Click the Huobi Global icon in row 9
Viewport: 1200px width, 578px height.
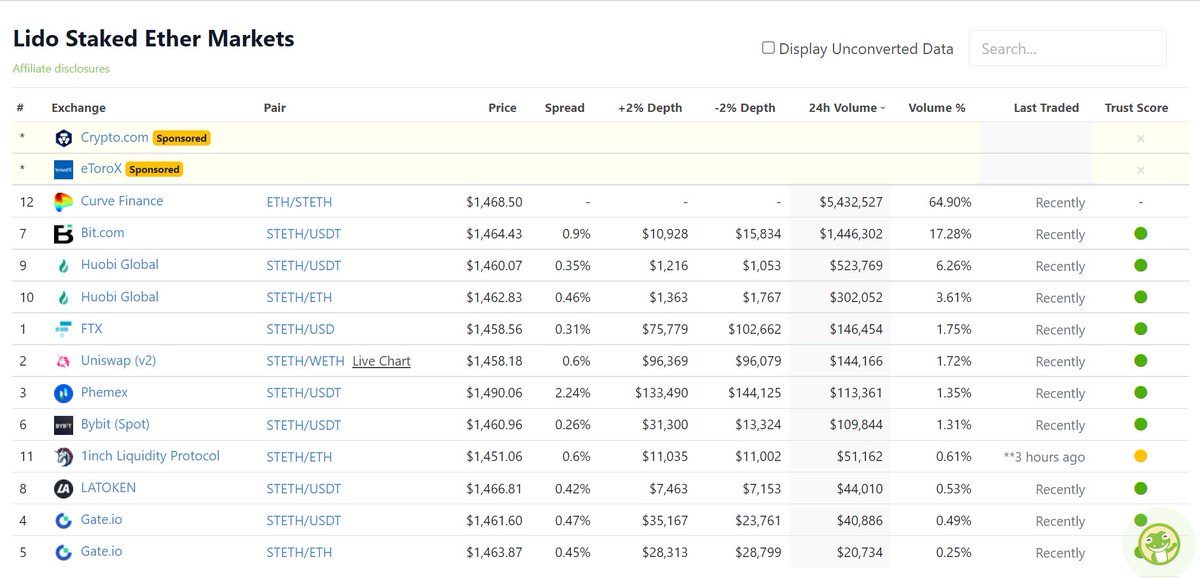click(64, 266)
